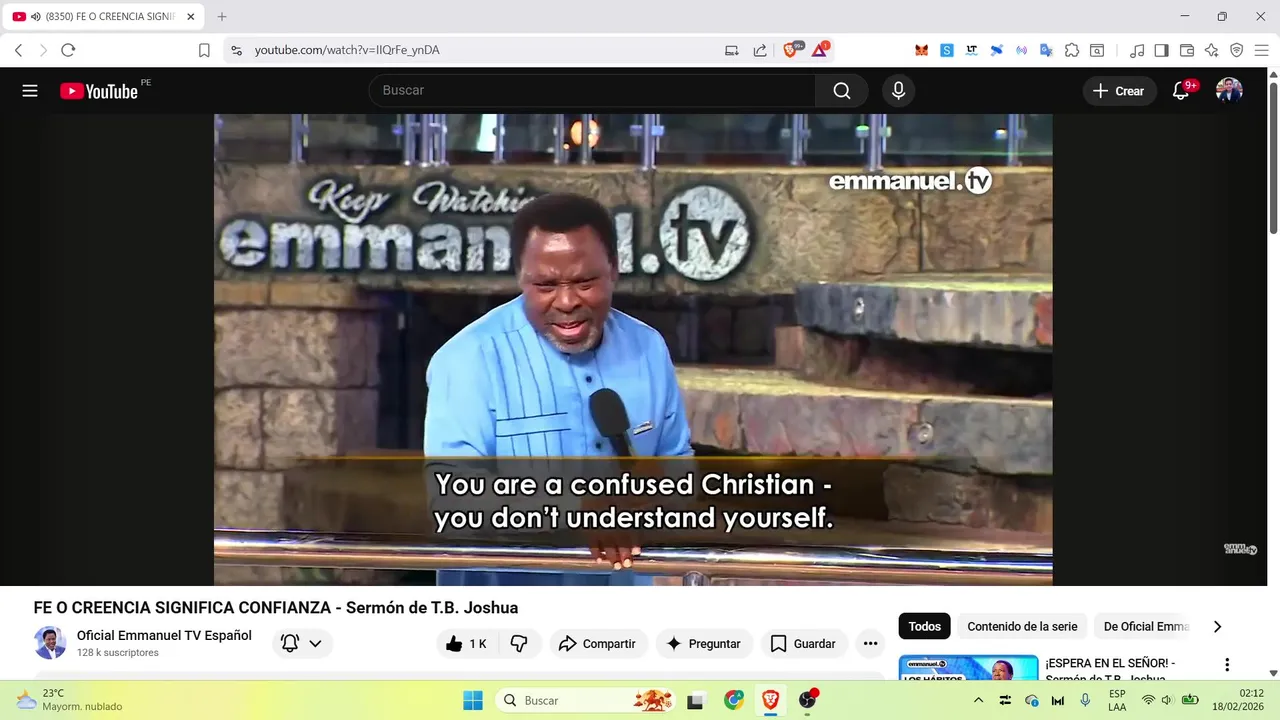Click the Crear button
1280x720 pixels.
coord(1119,91)
